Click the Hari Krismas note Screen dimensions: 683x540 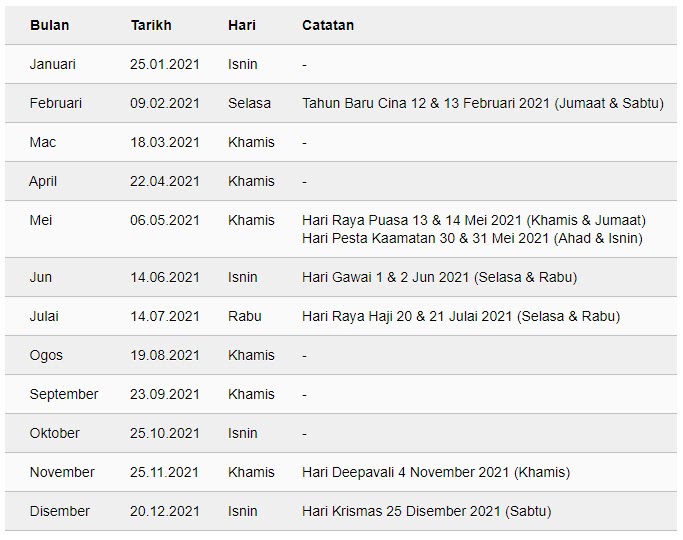[x=426, y=511]
